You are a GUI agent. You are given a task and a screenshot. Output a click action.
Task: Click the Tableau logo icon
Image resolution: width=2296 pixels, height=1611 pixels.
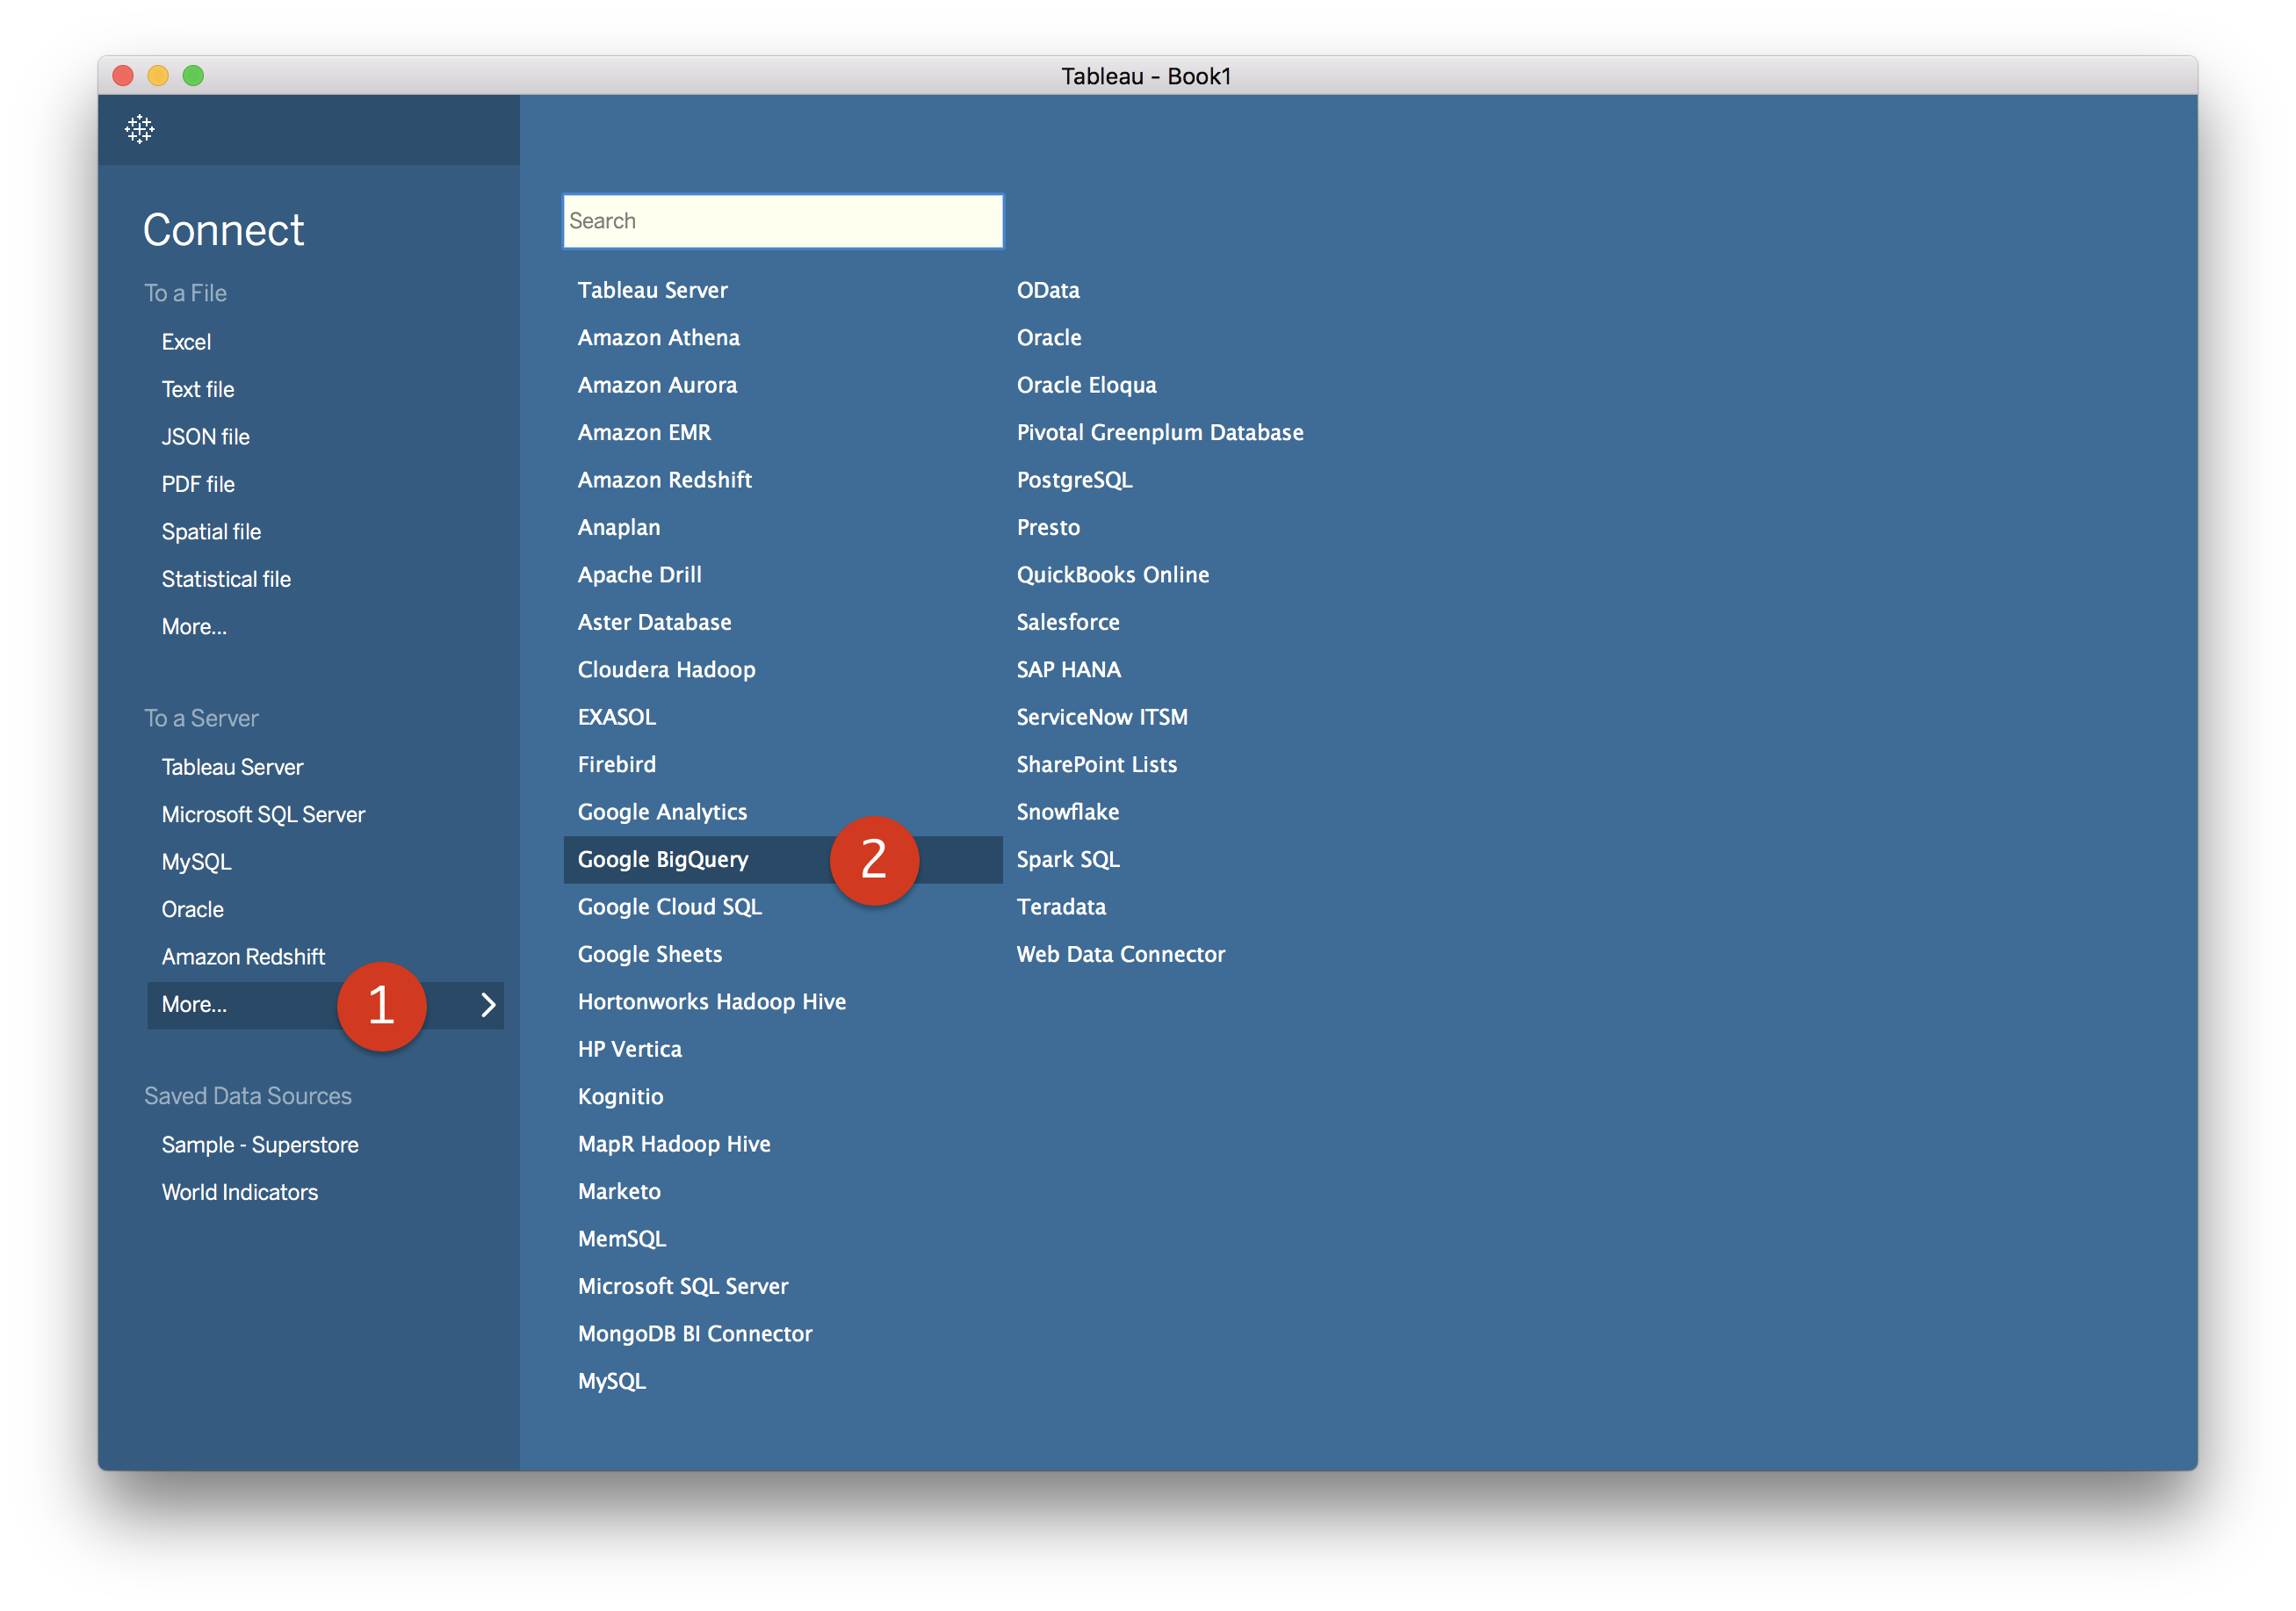[139, 129]
